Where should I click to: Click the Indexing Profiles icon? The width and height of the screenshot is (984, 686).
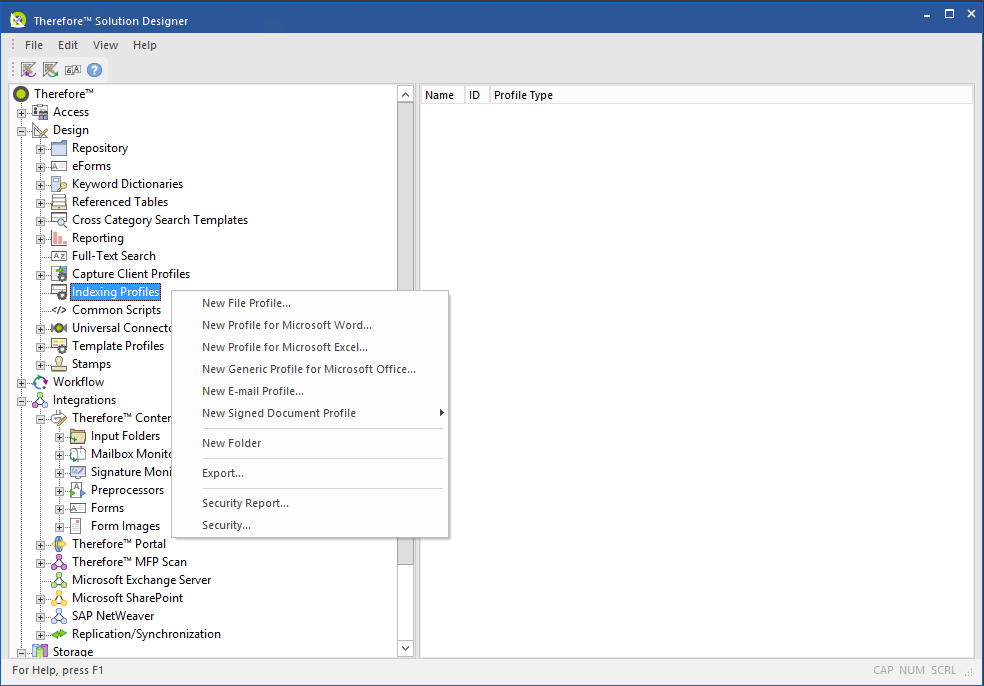pos(59,292)
